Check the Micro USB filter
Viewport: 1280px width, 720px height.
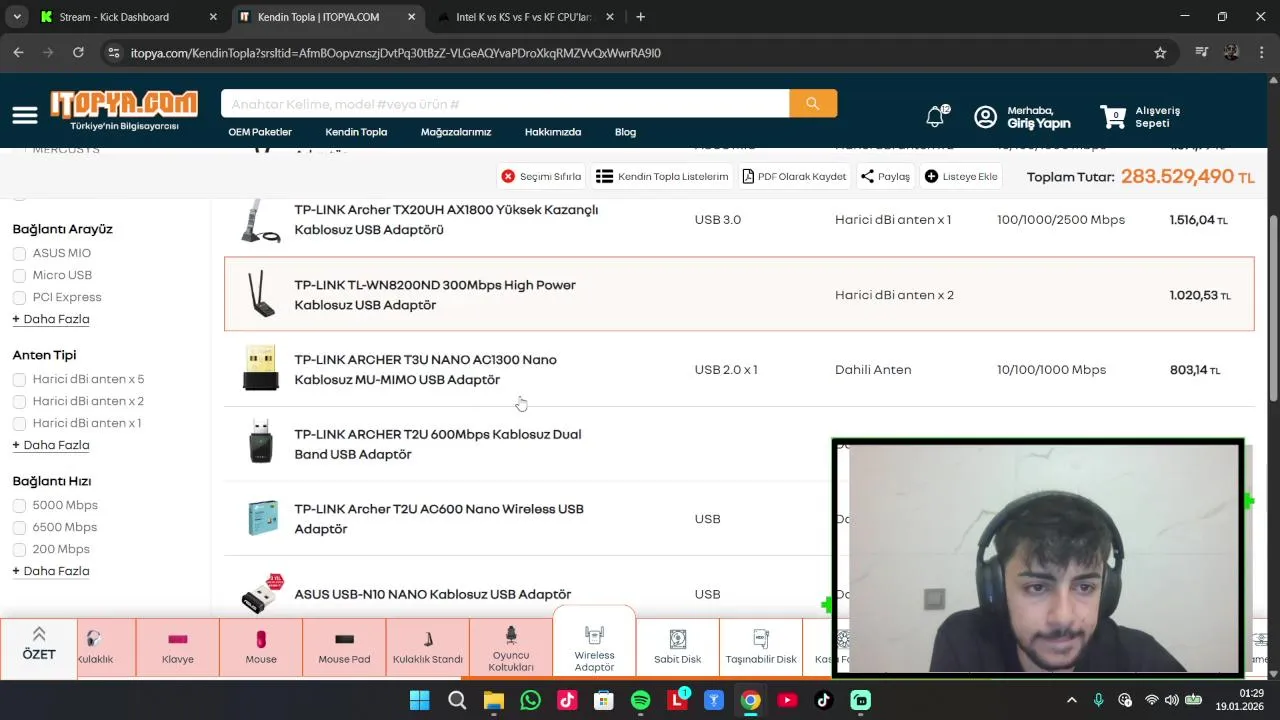tap(19, 276)
